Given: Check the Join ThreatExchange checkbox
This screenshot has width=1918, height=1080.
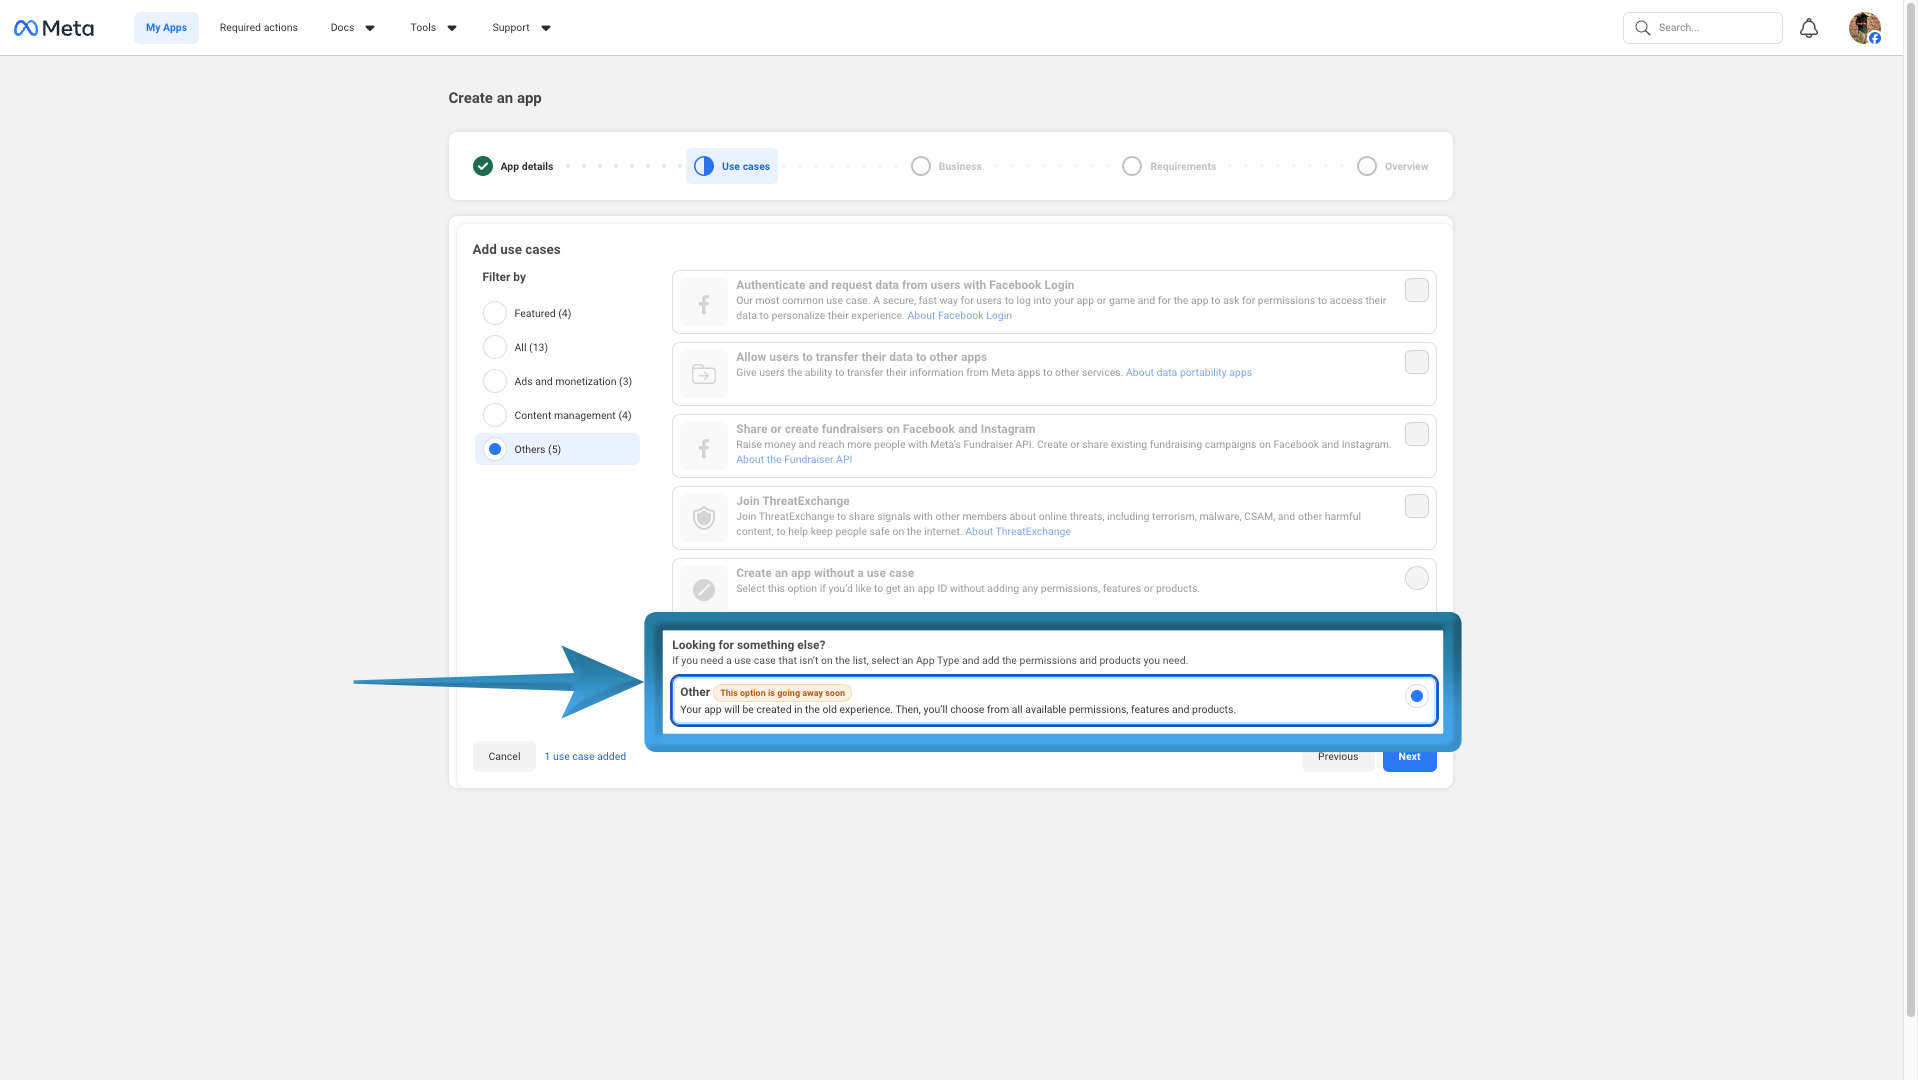Looking at the screenshot, I should pos(1416,506).
